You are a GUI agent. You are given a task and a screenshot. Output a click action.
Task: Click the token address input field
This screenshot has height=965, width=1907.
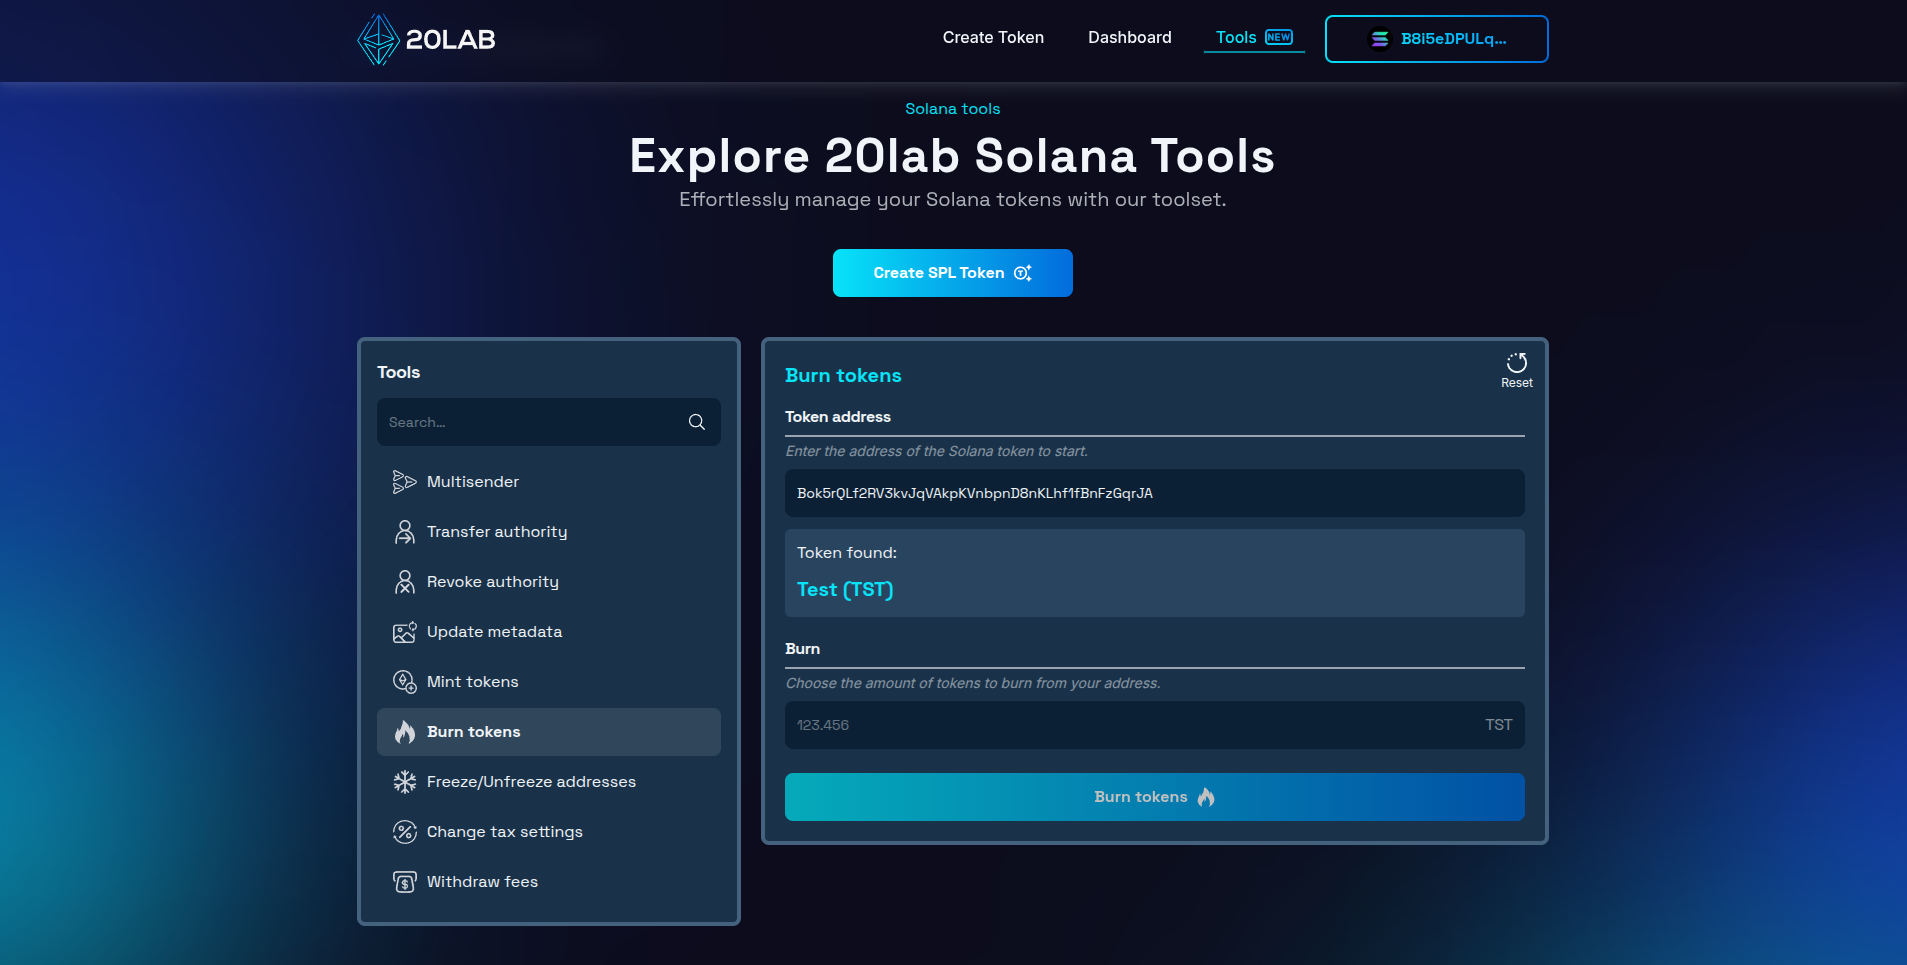1155,493
